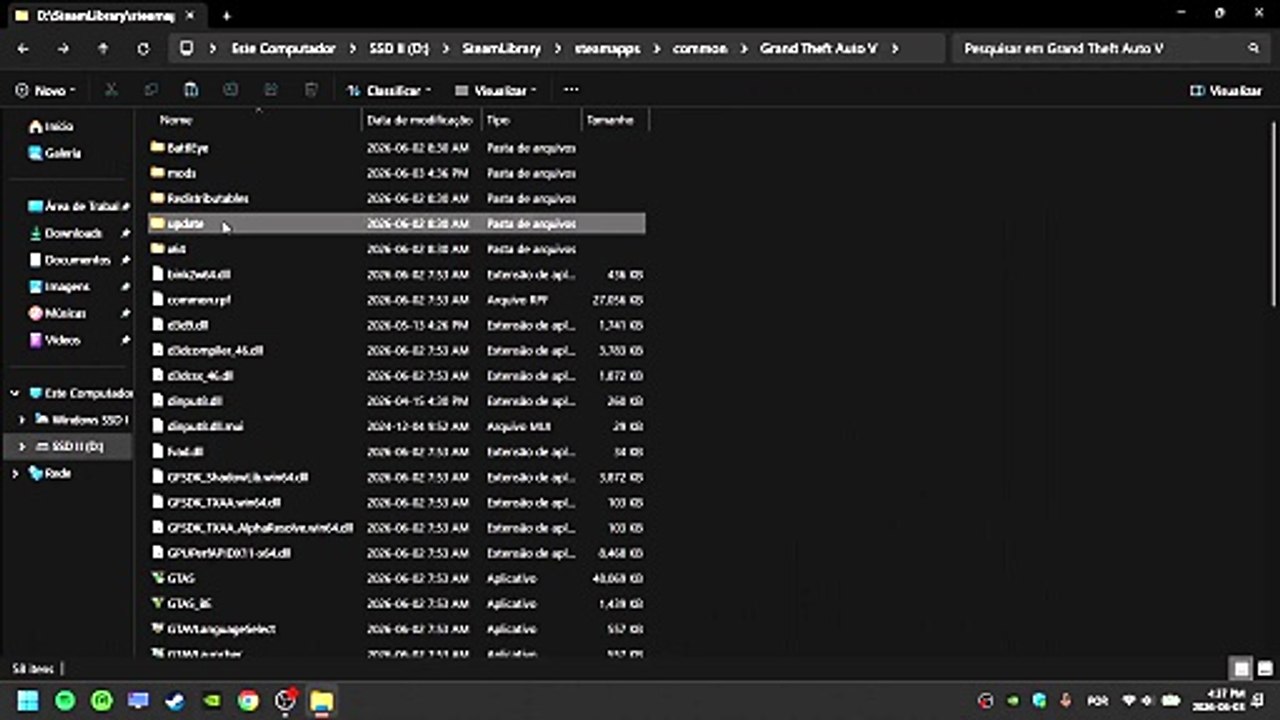Viewport: 1280px width, 720px height.
Task: Open the Windows Start menu
Action: click(x=28, y=700)
